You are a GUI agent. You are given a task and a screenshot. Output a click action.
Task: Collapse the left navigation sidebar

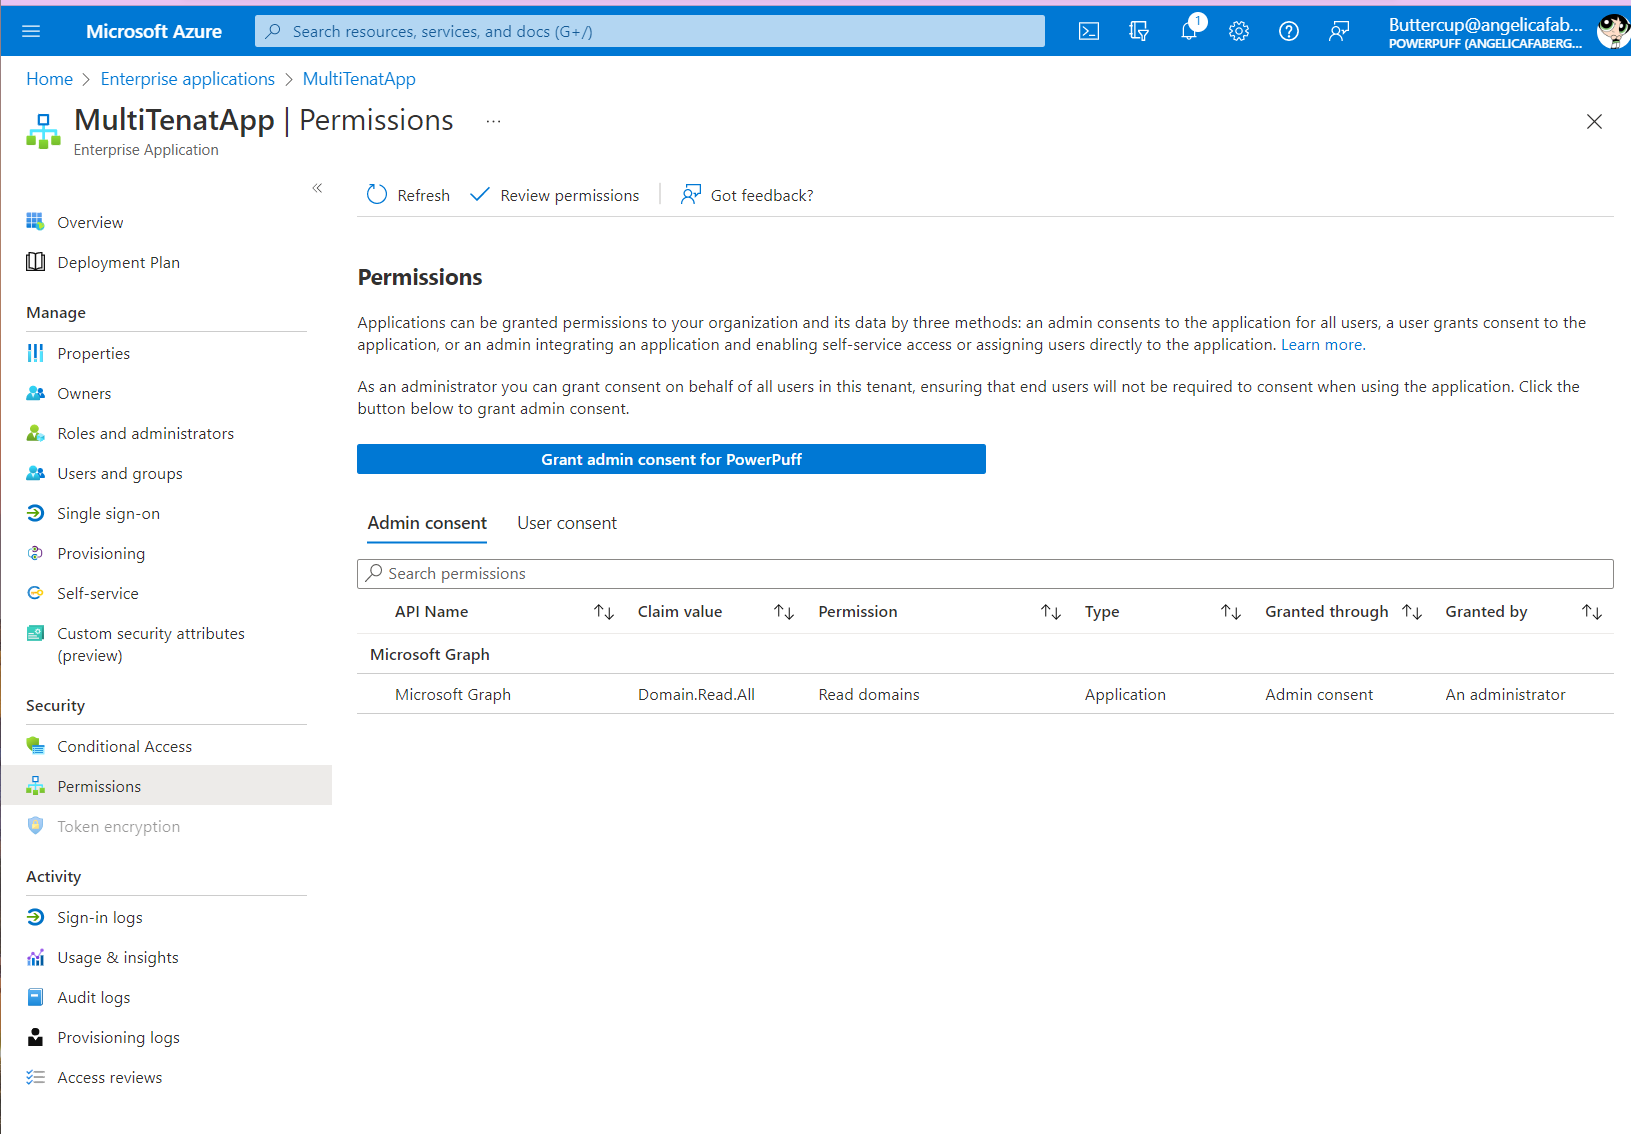[317, 188]
